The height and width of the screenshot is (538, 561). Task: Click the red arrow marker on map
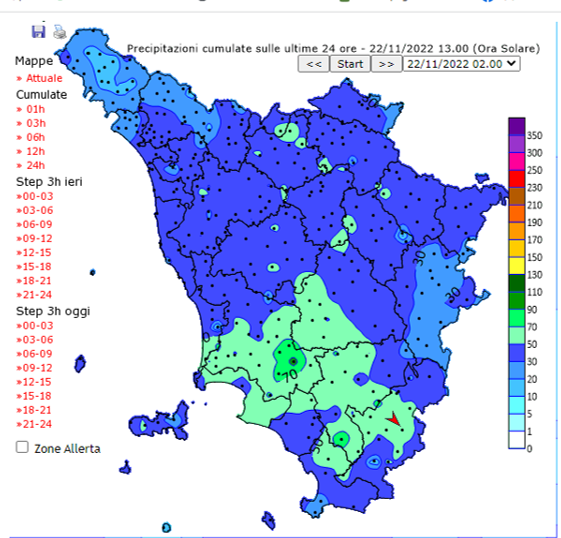click(x=393, y=419)
